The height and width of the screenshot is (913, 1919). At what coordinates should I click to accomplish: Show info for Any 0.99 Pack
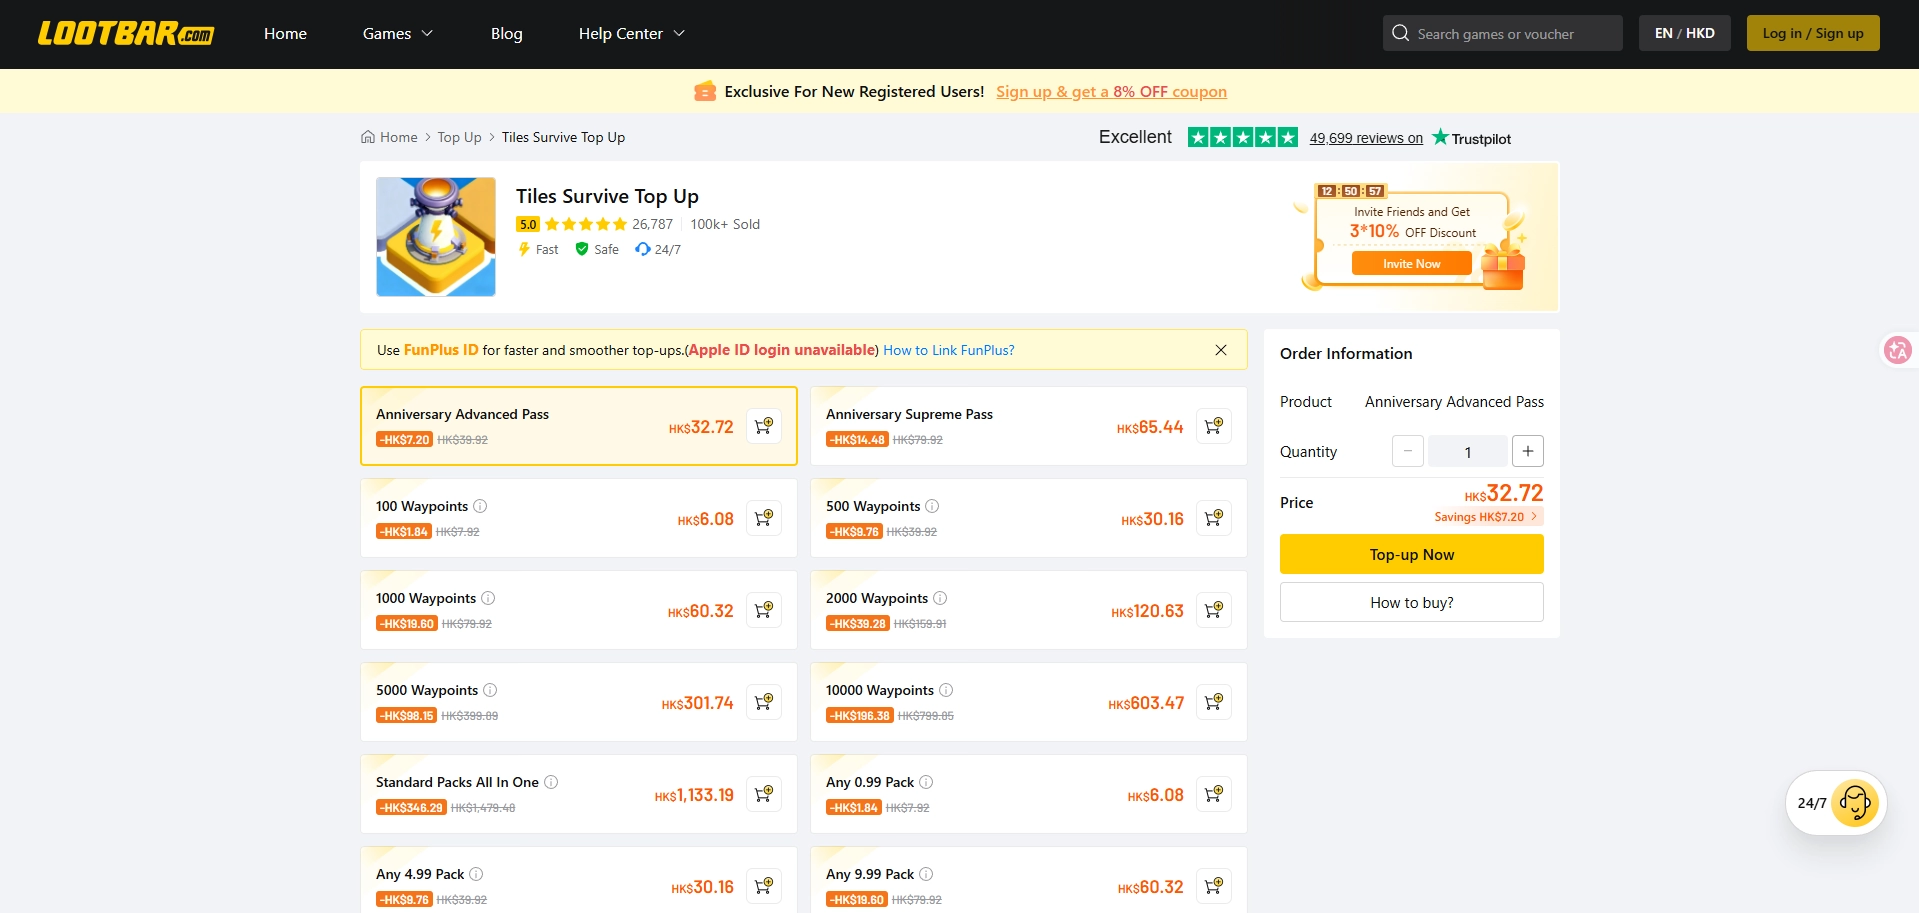pyautogui.click(x=926, y=782)
